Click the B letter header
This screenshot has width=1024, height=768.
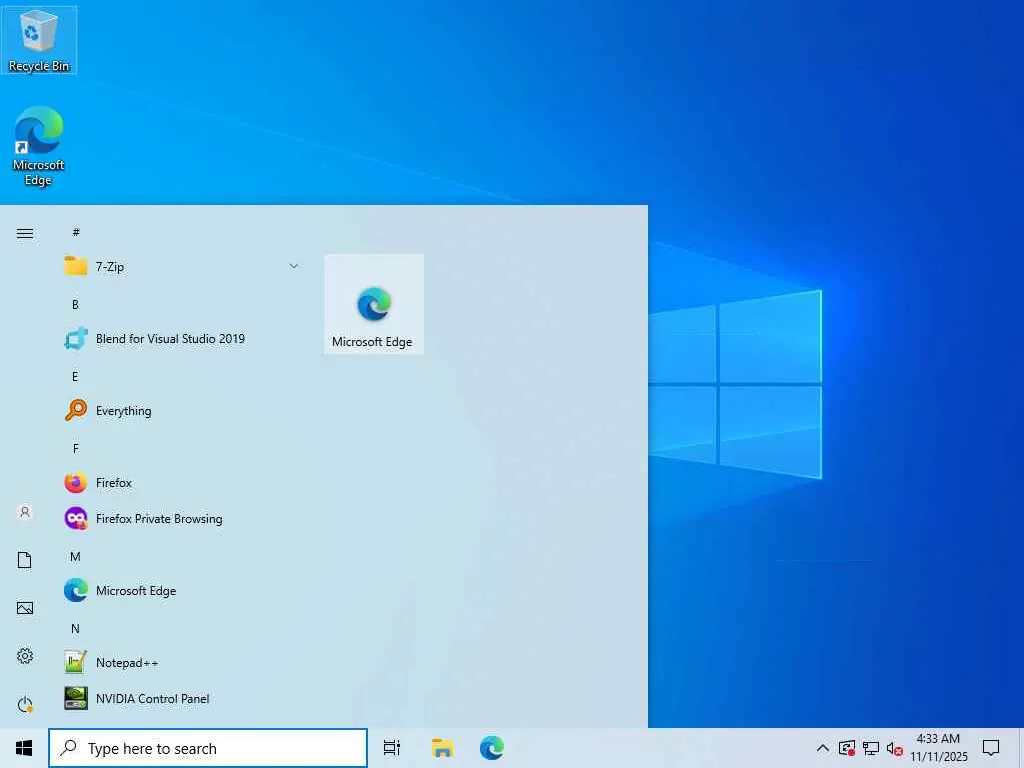tap(75, 304)
